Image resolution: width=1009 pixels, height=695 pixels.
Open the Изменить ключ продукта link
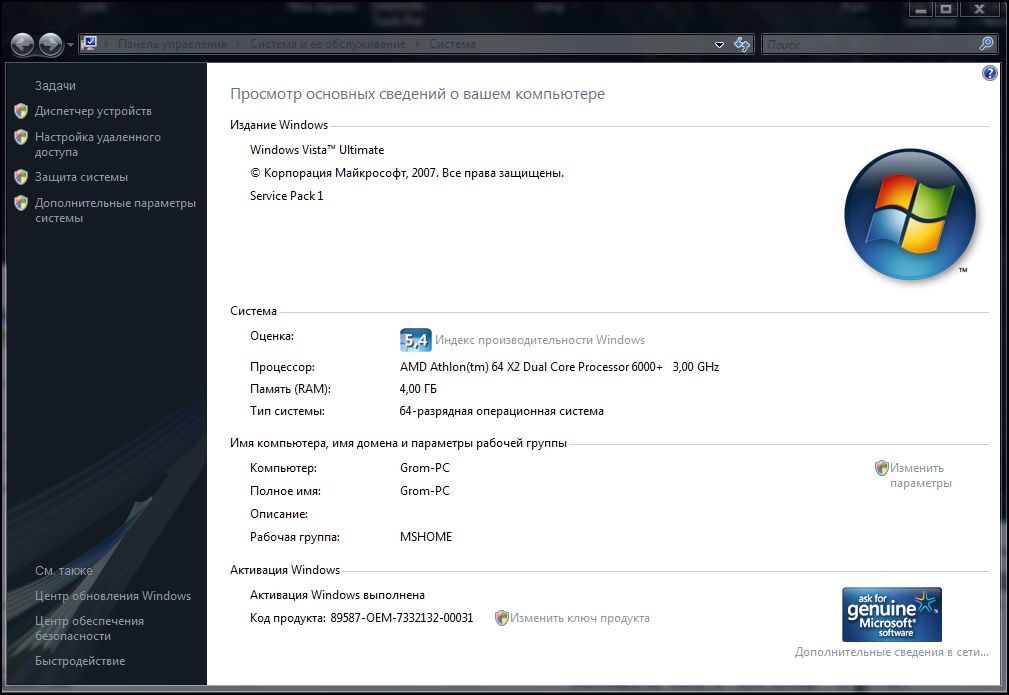tap(580, 618)
